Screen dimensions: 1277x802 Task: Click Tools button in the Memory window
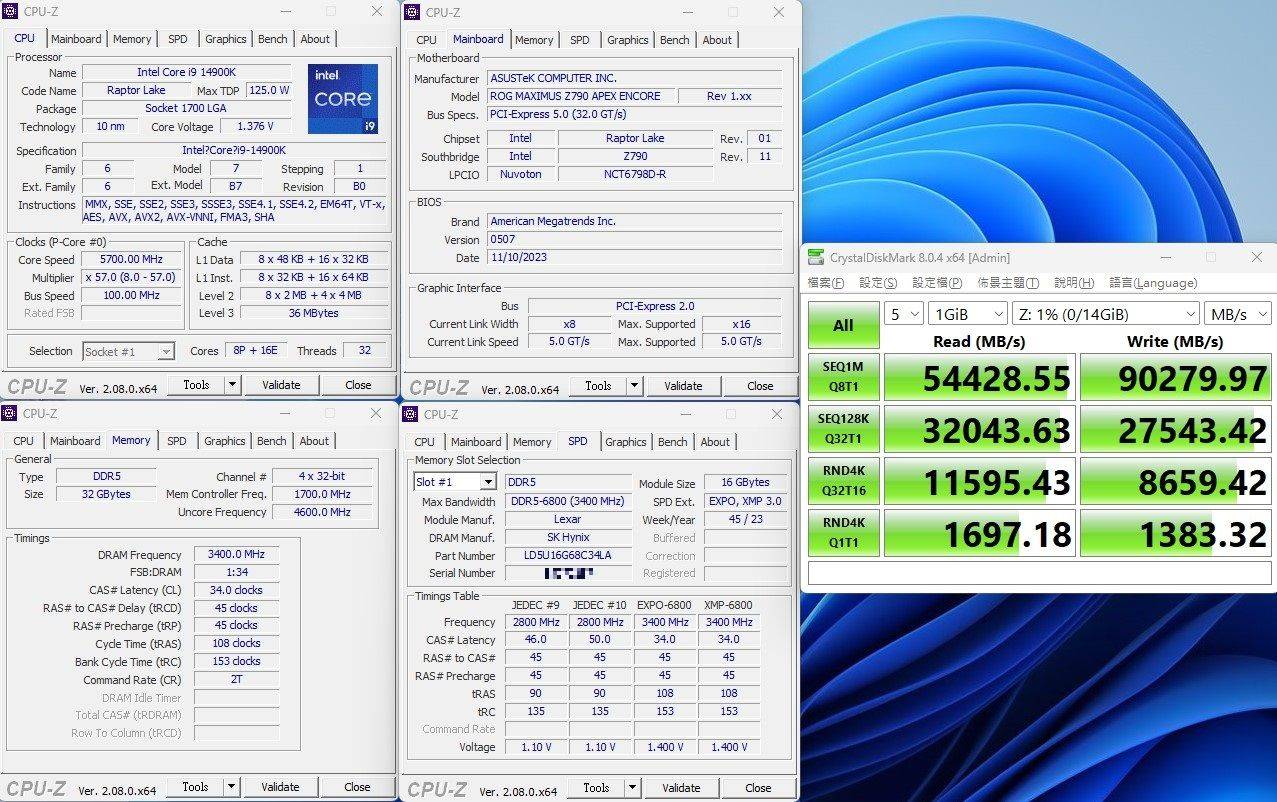click(195, 786)
